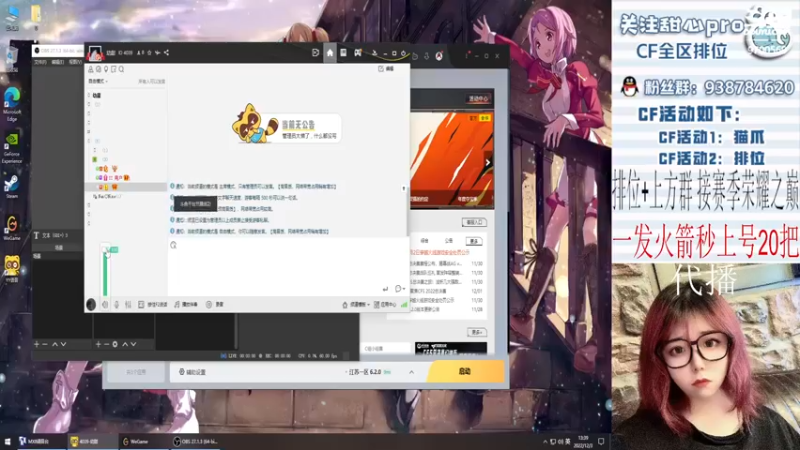Click the edit announcement button in YY

[386, 69]
